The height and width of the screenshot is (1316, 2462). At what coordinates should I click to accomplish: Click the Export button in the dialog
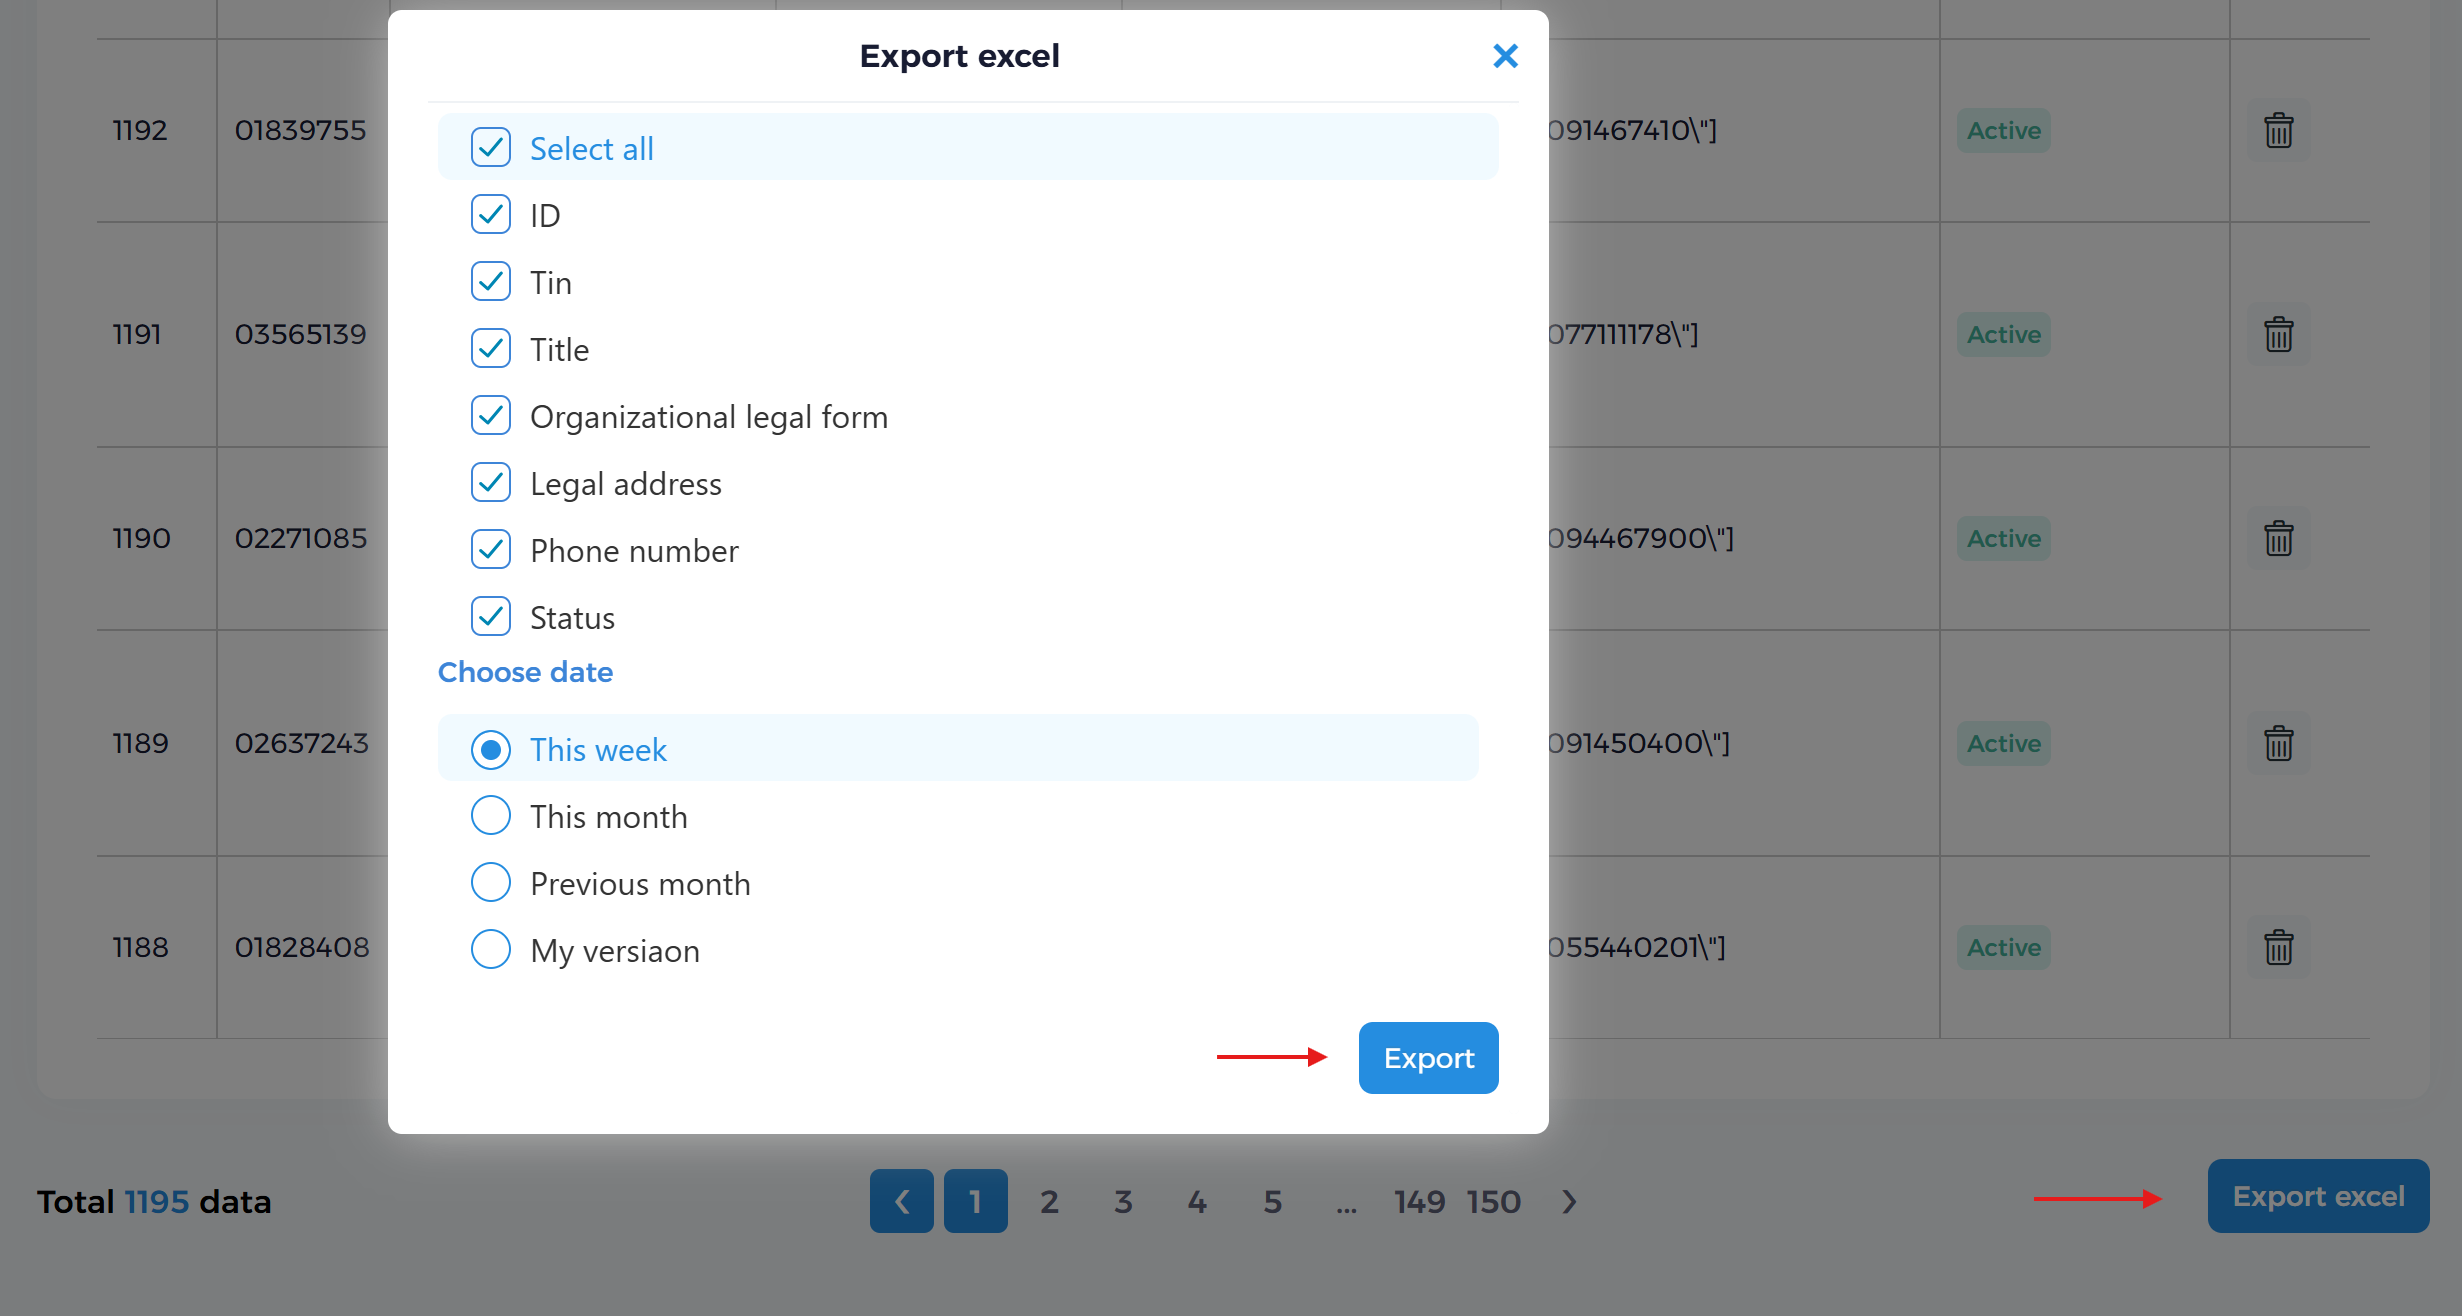tap(1428, 1057)
